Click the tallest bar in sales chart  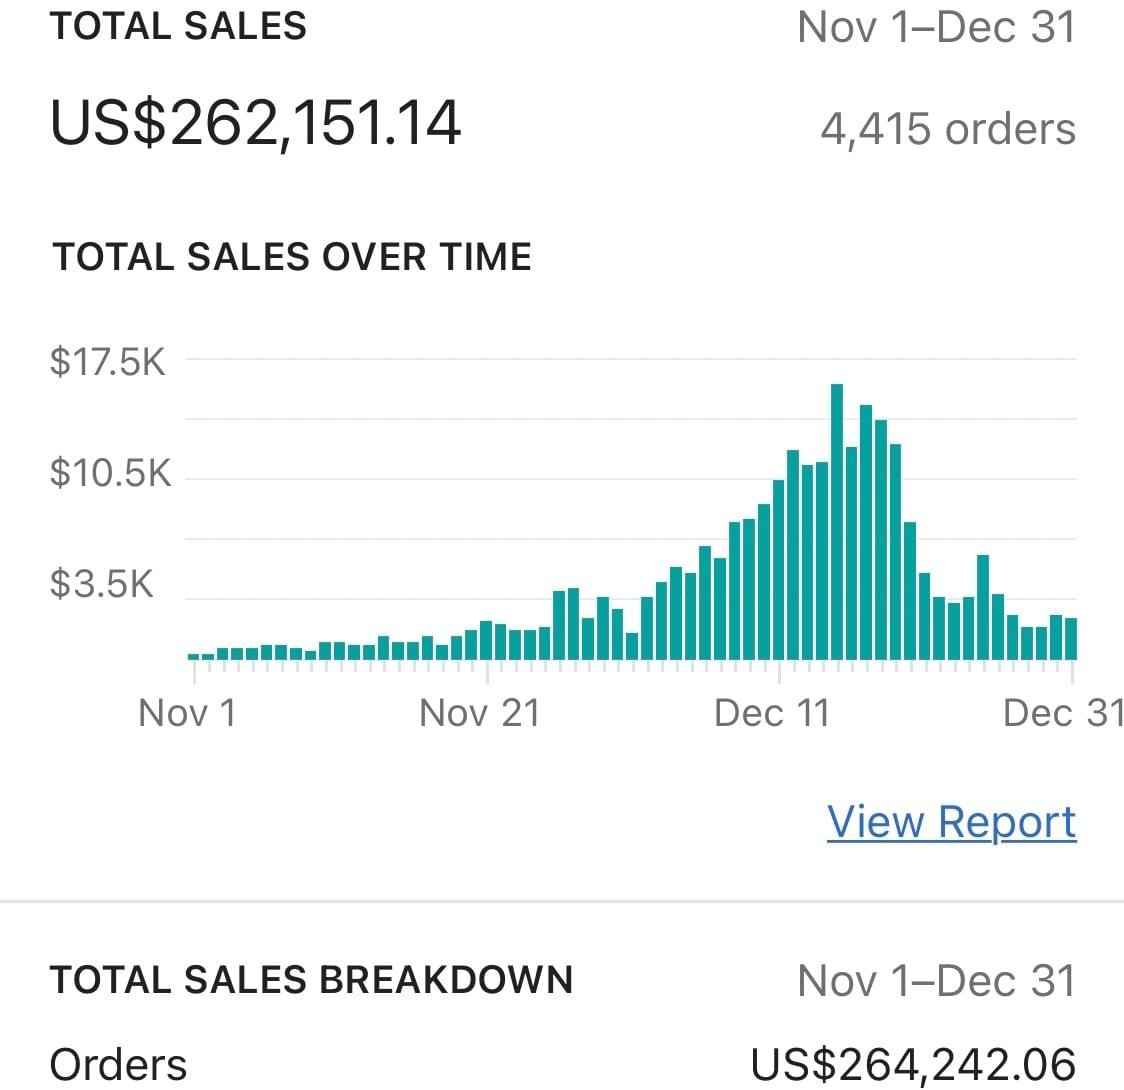pos(837,520)
